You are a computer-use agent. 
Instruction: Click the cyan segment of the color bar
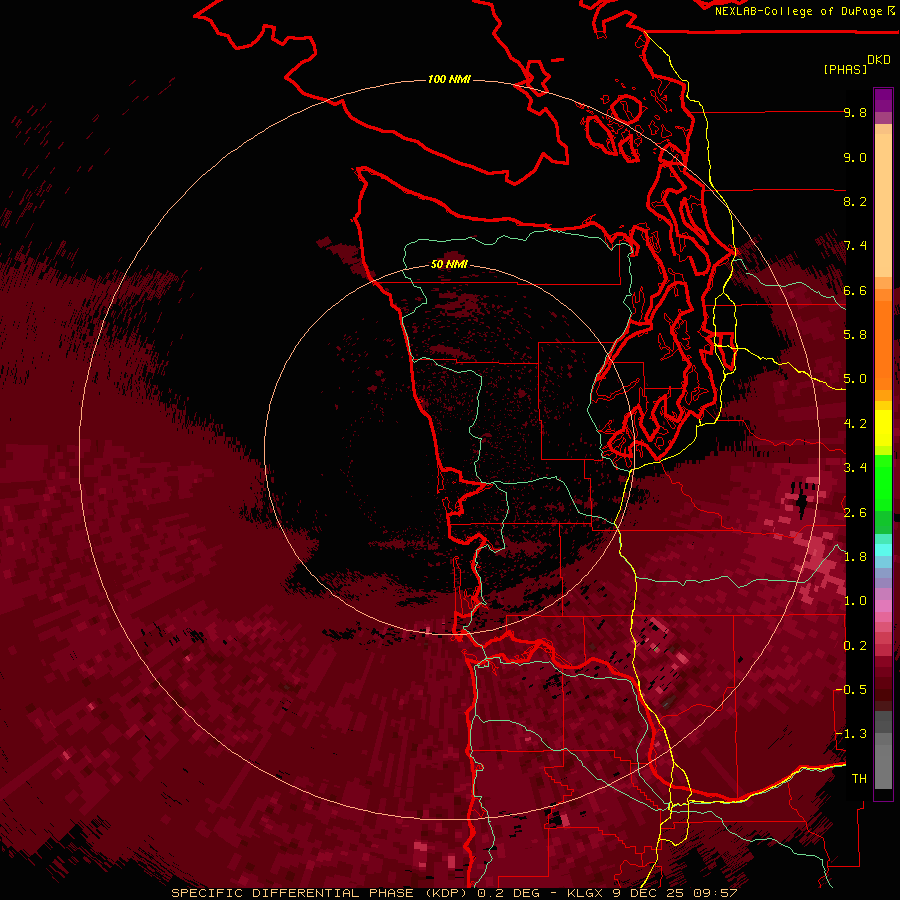pos(883,549)
